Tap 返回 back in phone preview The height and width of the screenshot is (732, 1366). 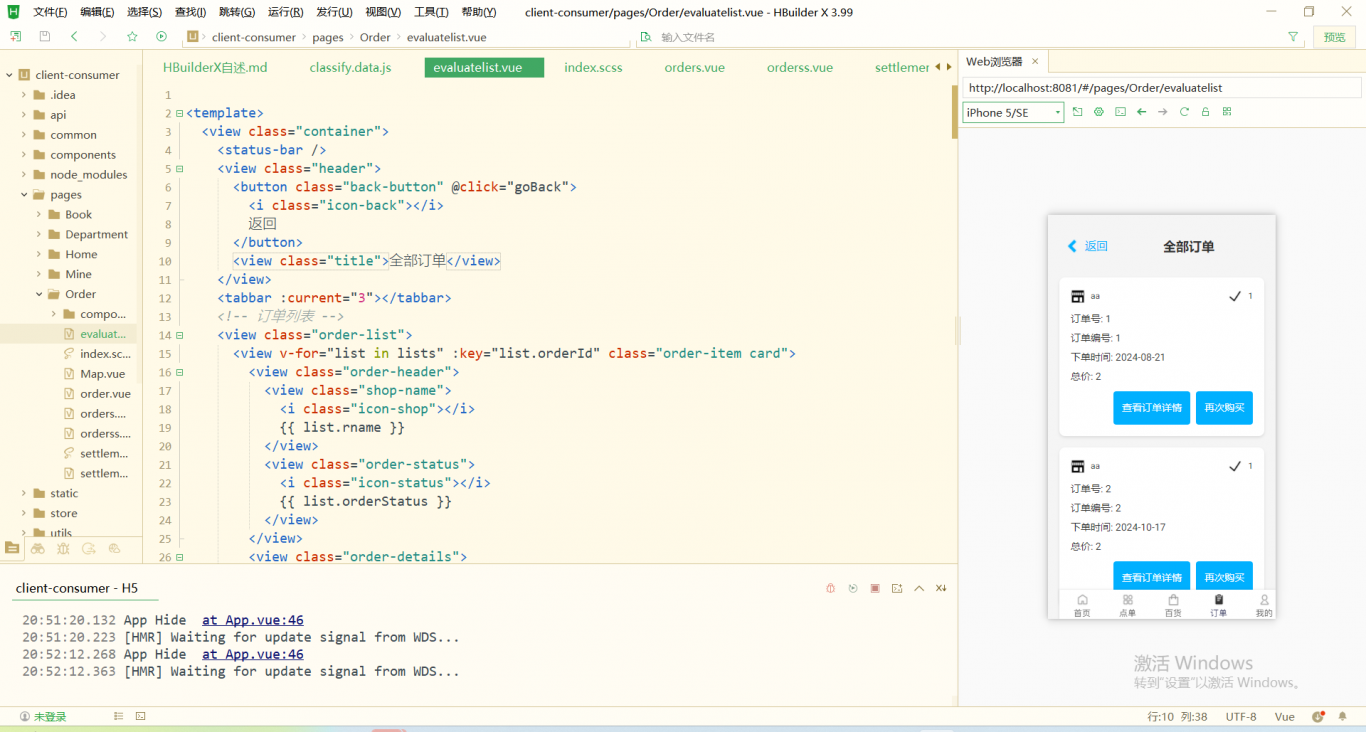1088,246
